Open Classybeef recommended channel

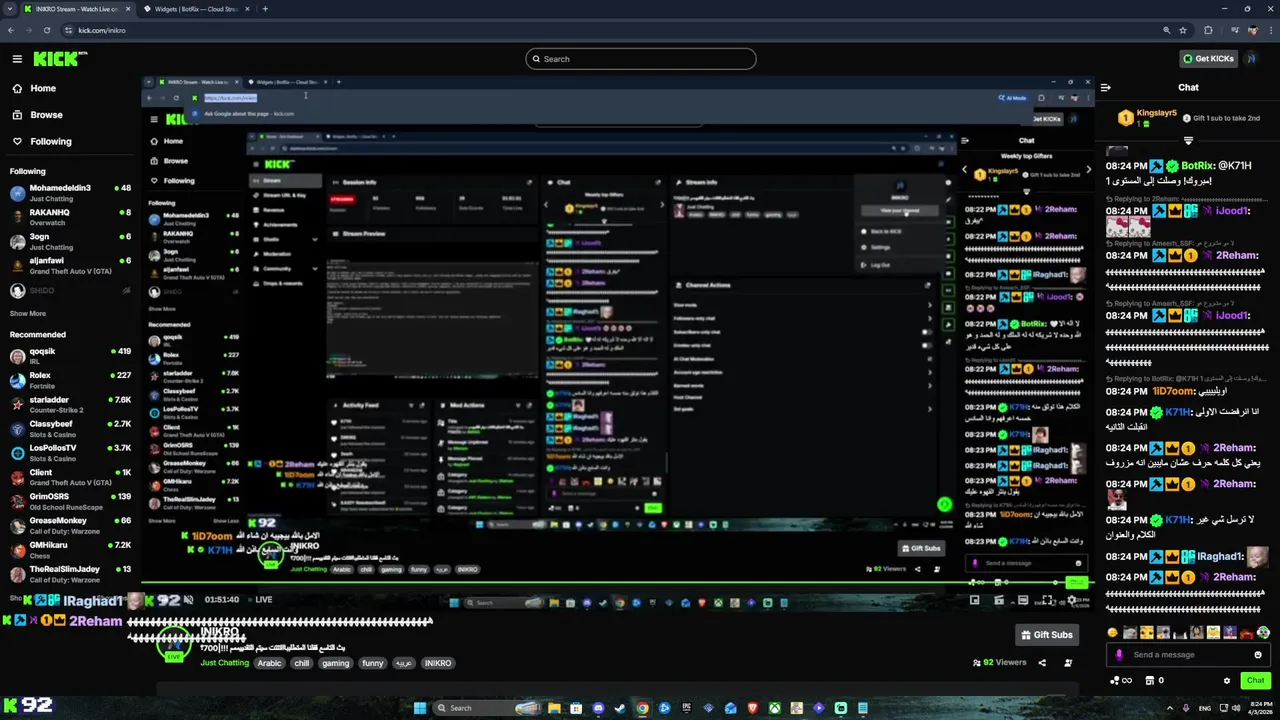tap(70, 428)
